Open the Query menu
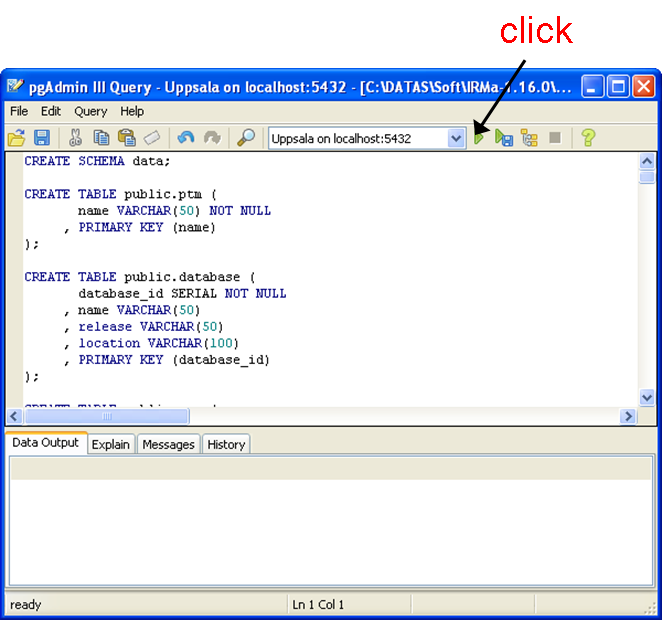The height and width of the screenshot is (620, 662). [x=90, y=111]
